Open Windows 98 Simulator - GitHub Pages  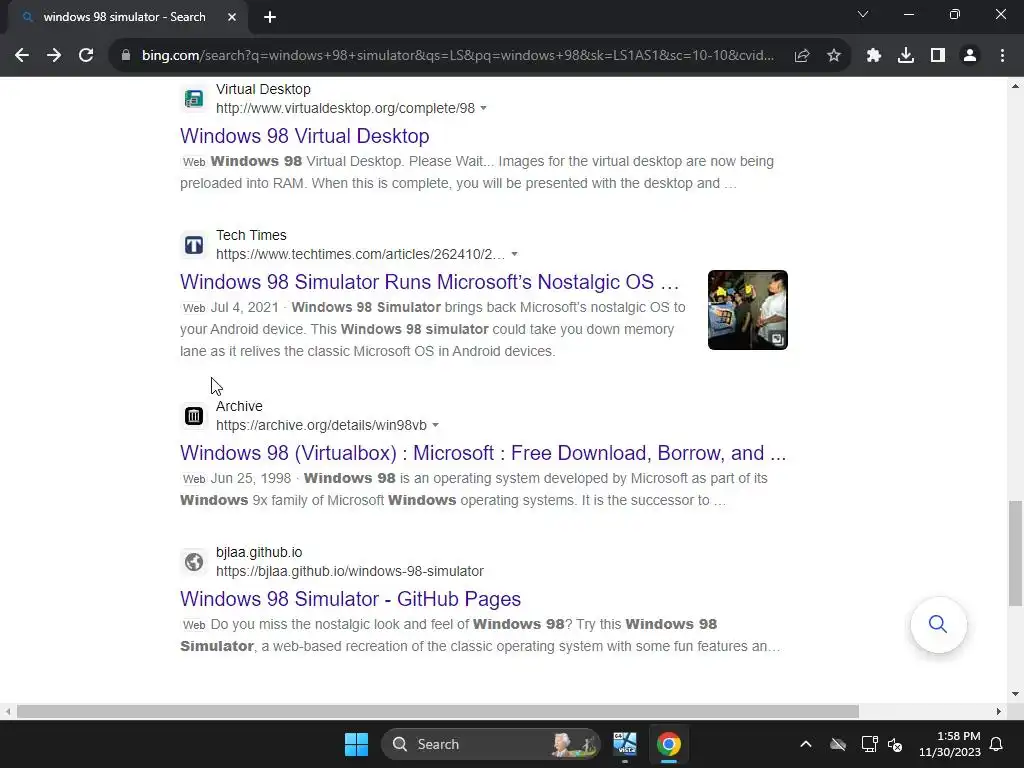[x=351, y=599]
